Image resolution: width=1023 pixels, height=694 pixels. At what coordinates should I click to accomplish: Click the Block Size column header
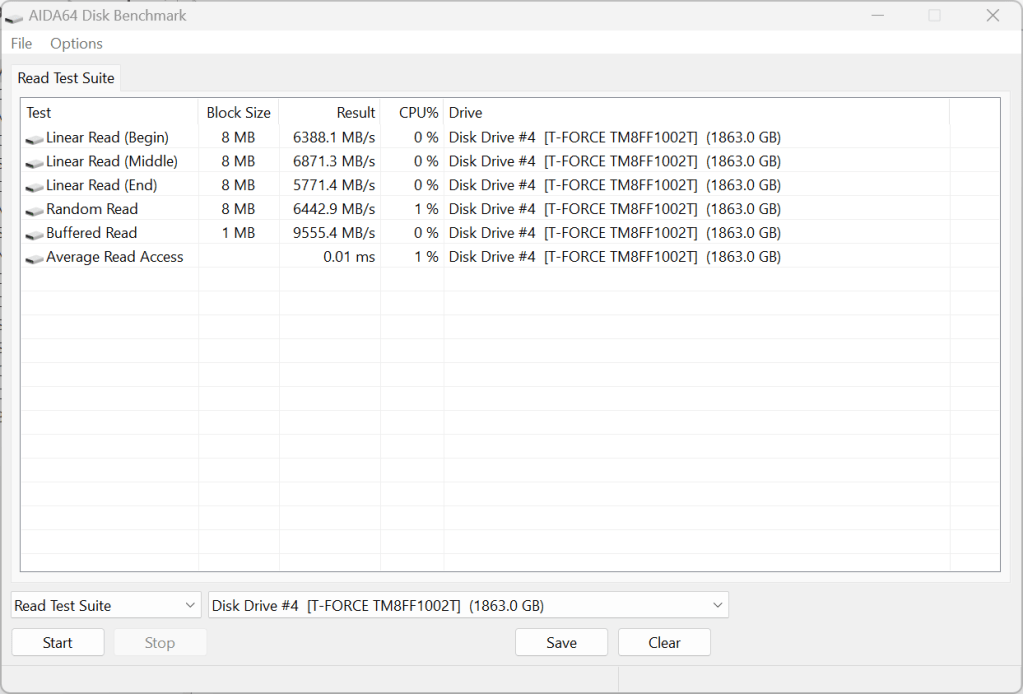[239, 112]
